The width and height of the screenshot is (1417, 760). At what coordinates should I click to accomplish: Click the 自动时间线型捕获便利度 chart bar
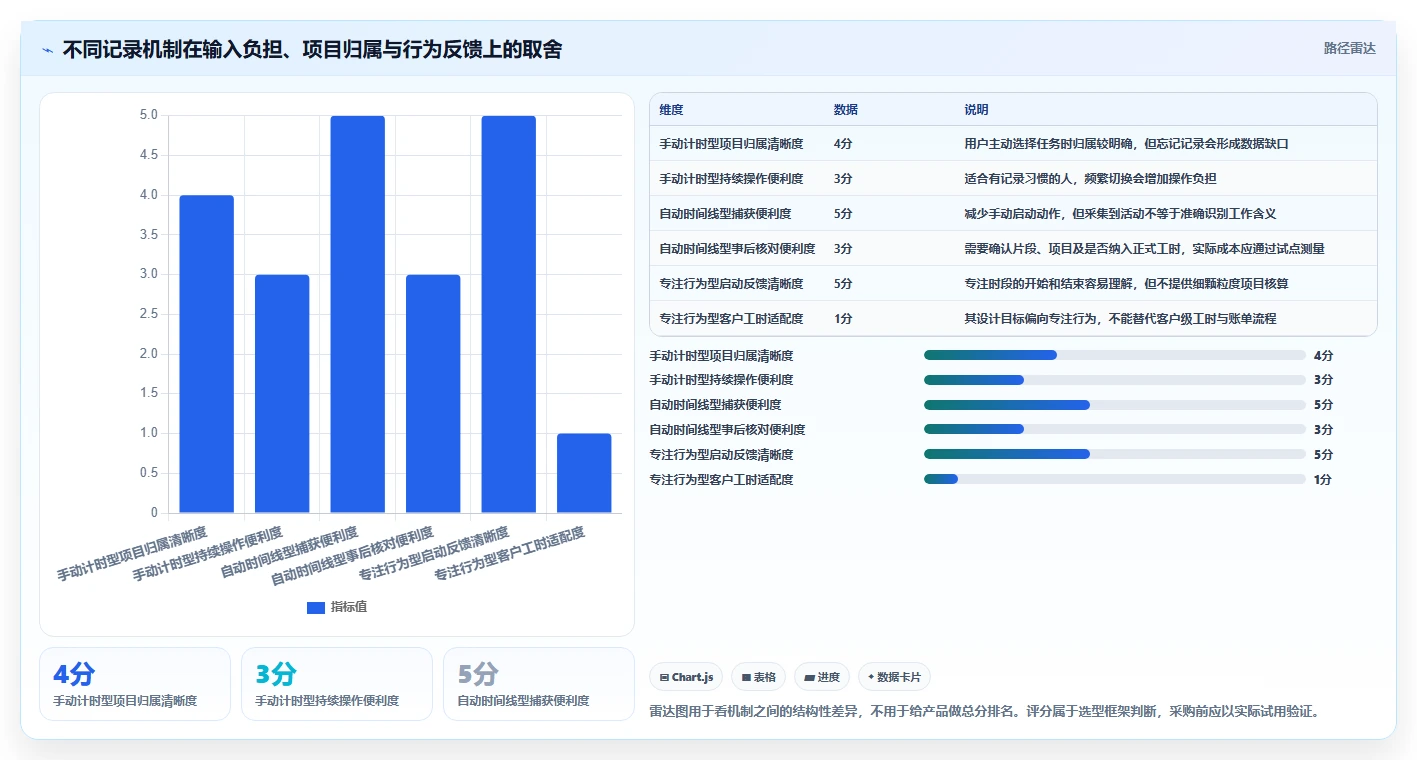click(x=358, y=314)
